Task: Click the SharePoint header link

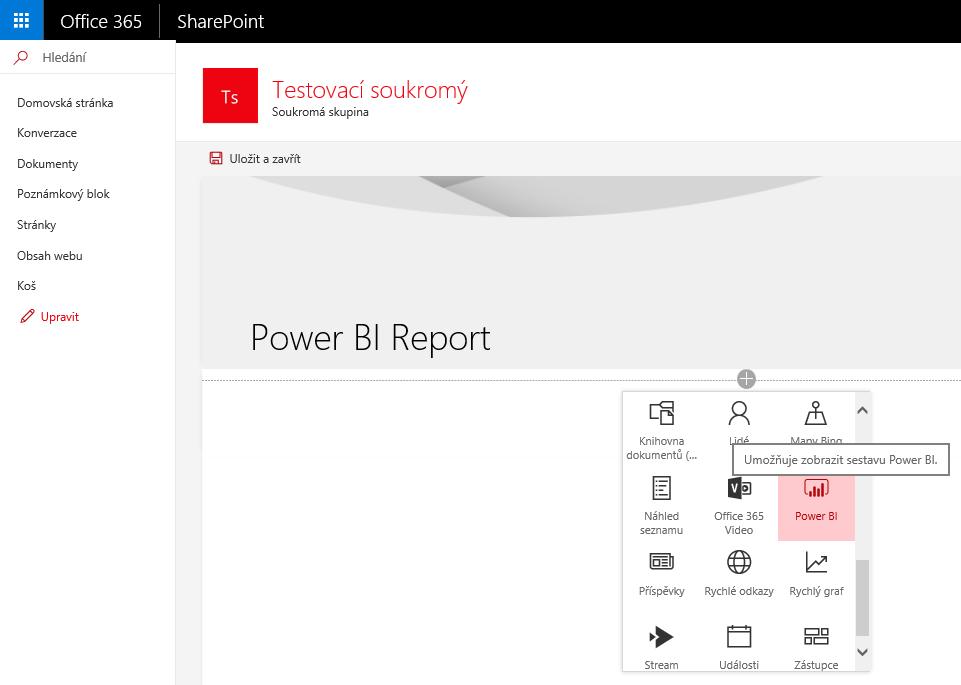Action: coord(221,21)
